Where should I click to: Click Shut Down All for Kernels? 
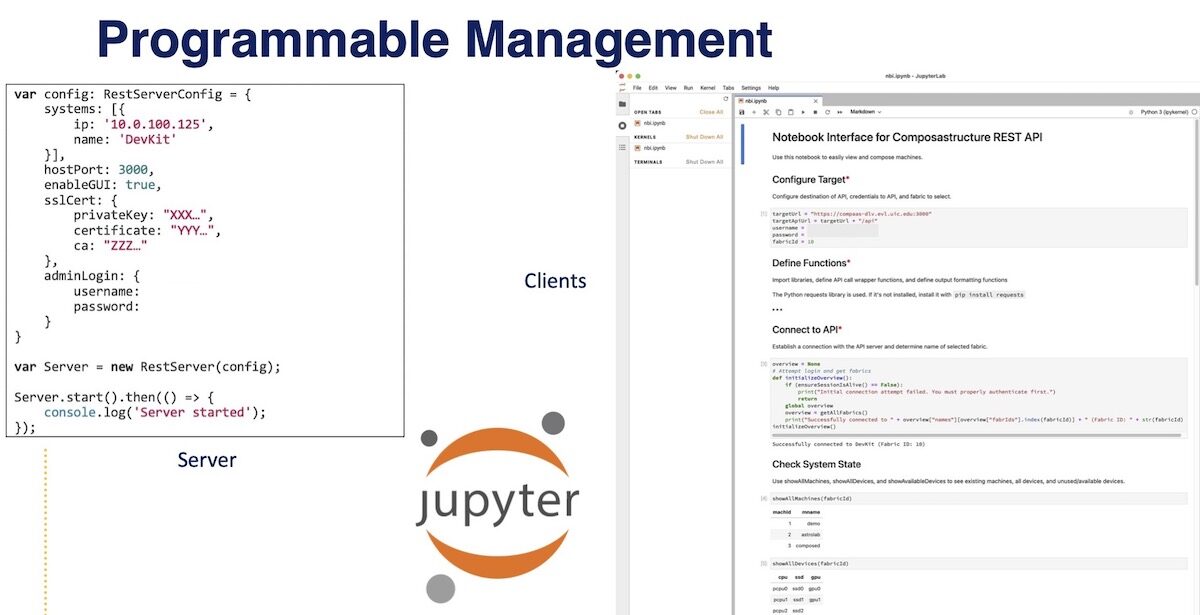point(704,137)
